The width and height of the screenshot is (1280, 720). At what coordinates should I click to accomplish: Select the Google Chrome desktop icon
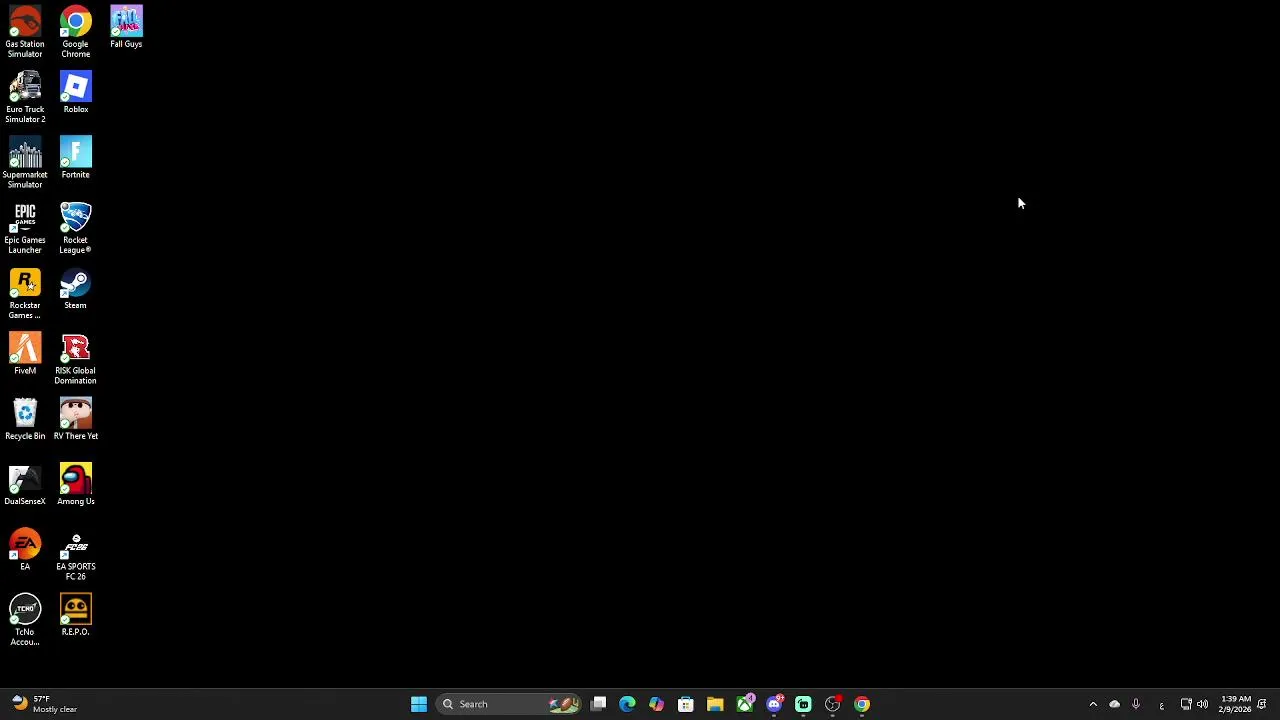point(76,32)
